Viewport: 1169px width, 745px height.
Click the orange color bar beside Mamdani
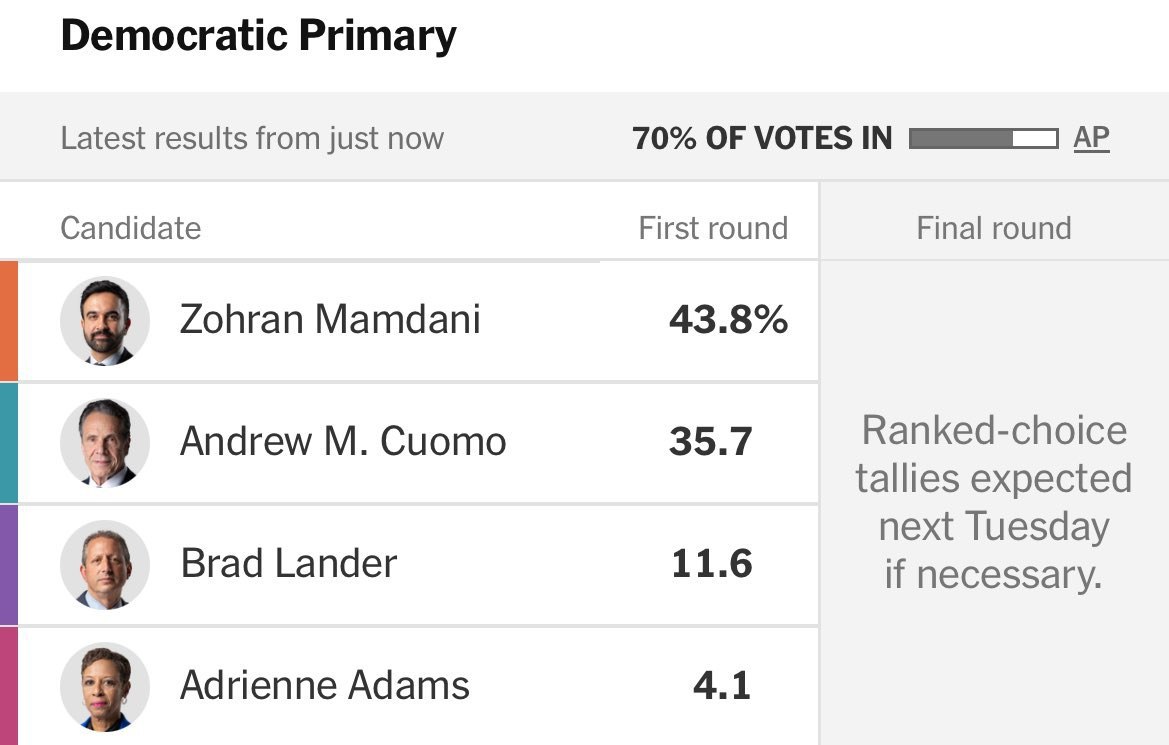[x=8, y=321]
